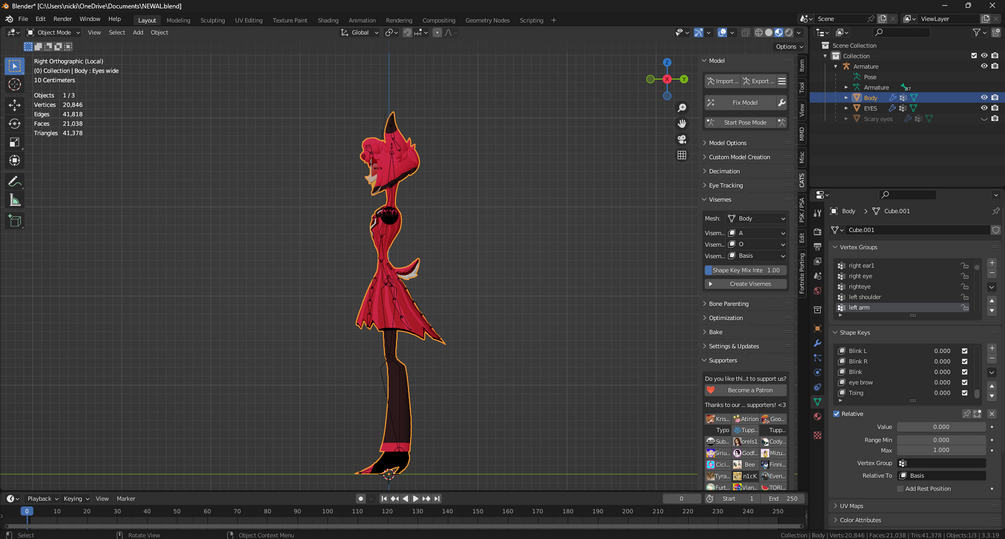Viewport: 1005px width, 539px height.
Task: Select the Add Cube tool
Action: pyautogui.click(x=15, y=222)
